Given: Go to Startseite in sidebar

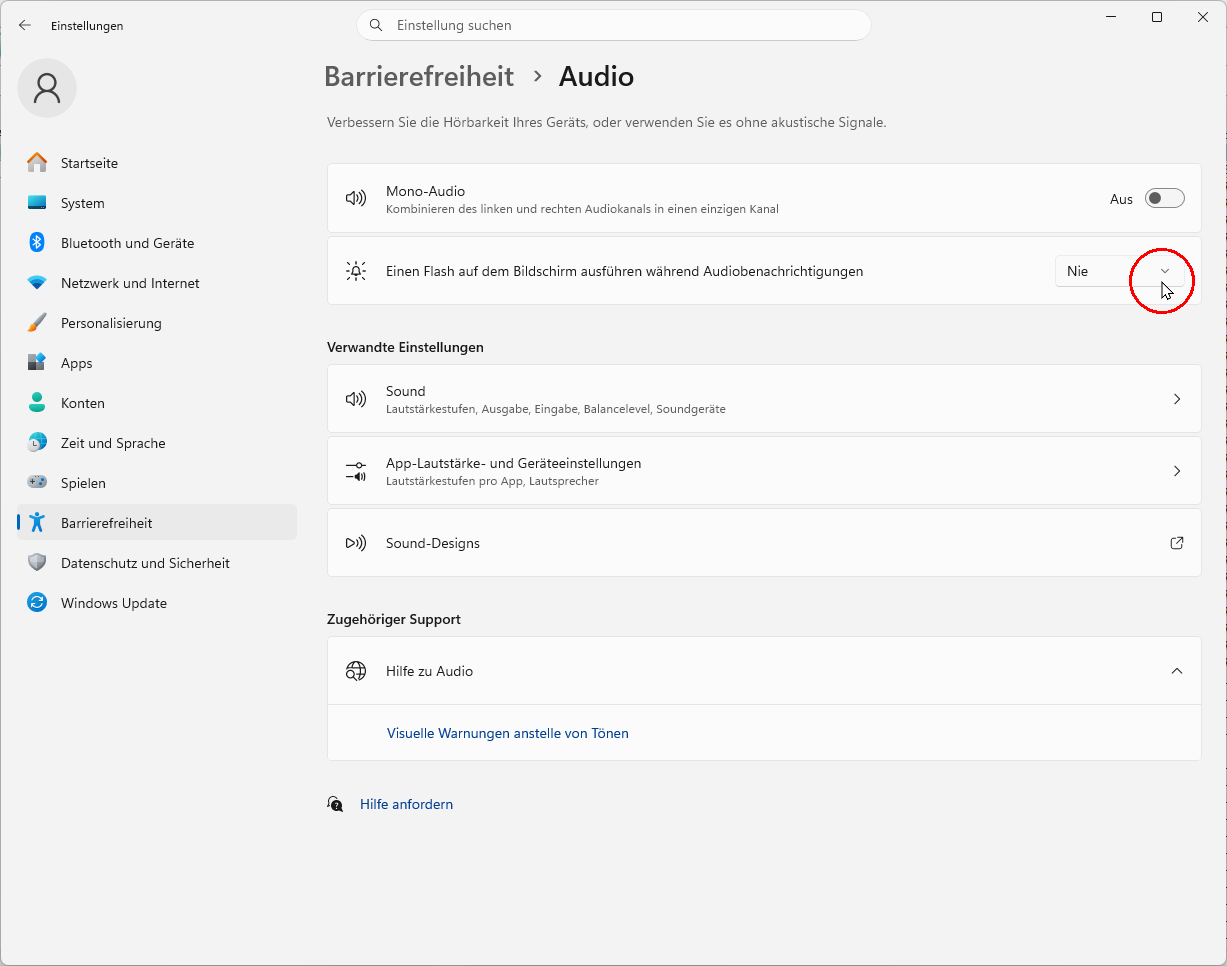Looking at the screenshot, I should pyautogui.click(x=157, y=163).
